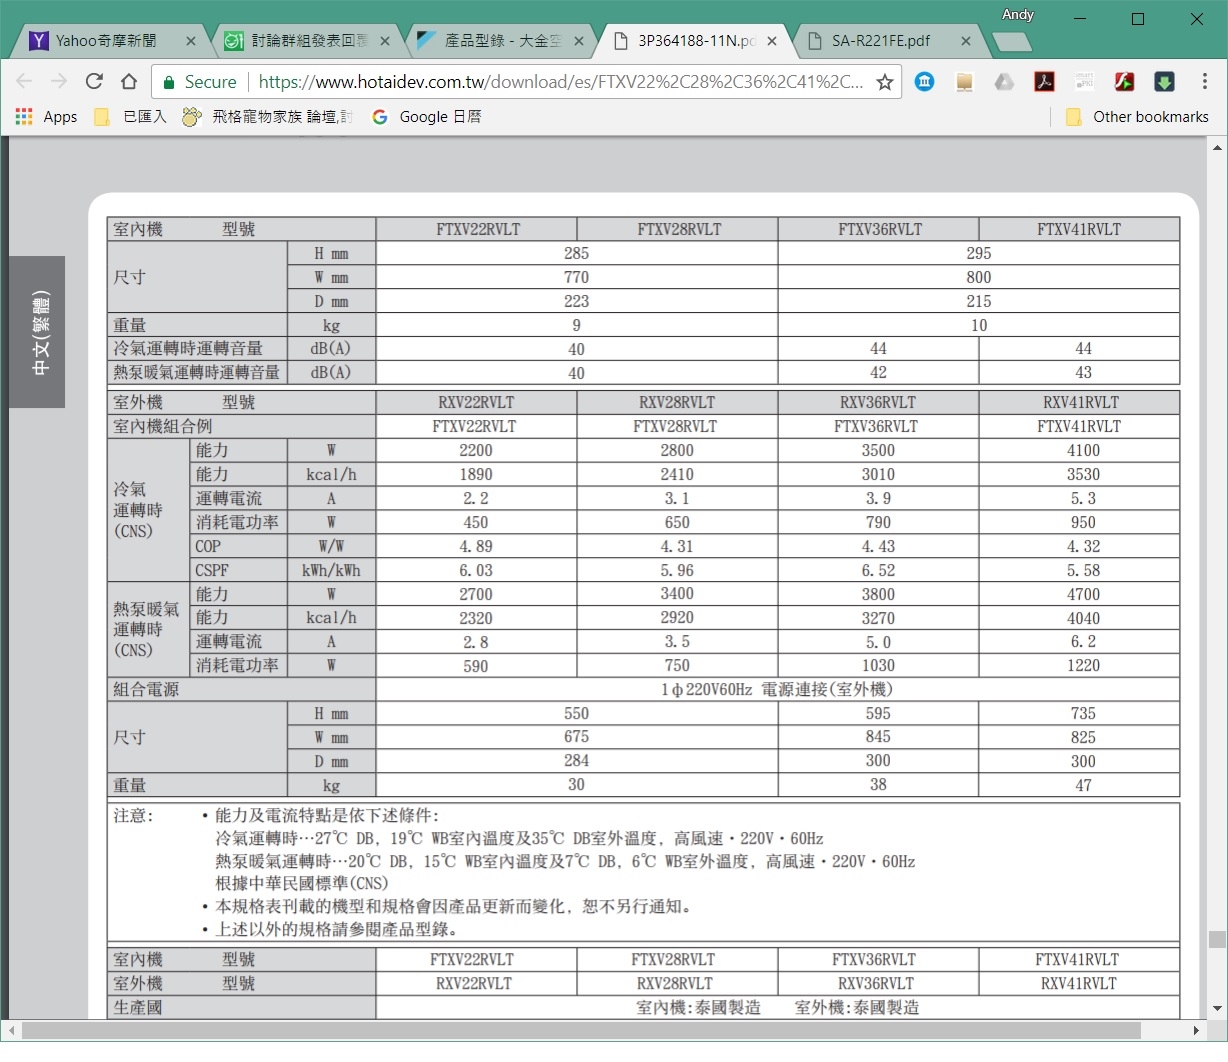Viewport: 1228px width, 1062px height.
Task: Close the 產品型錄 tab
Action: tap(579, 41)
